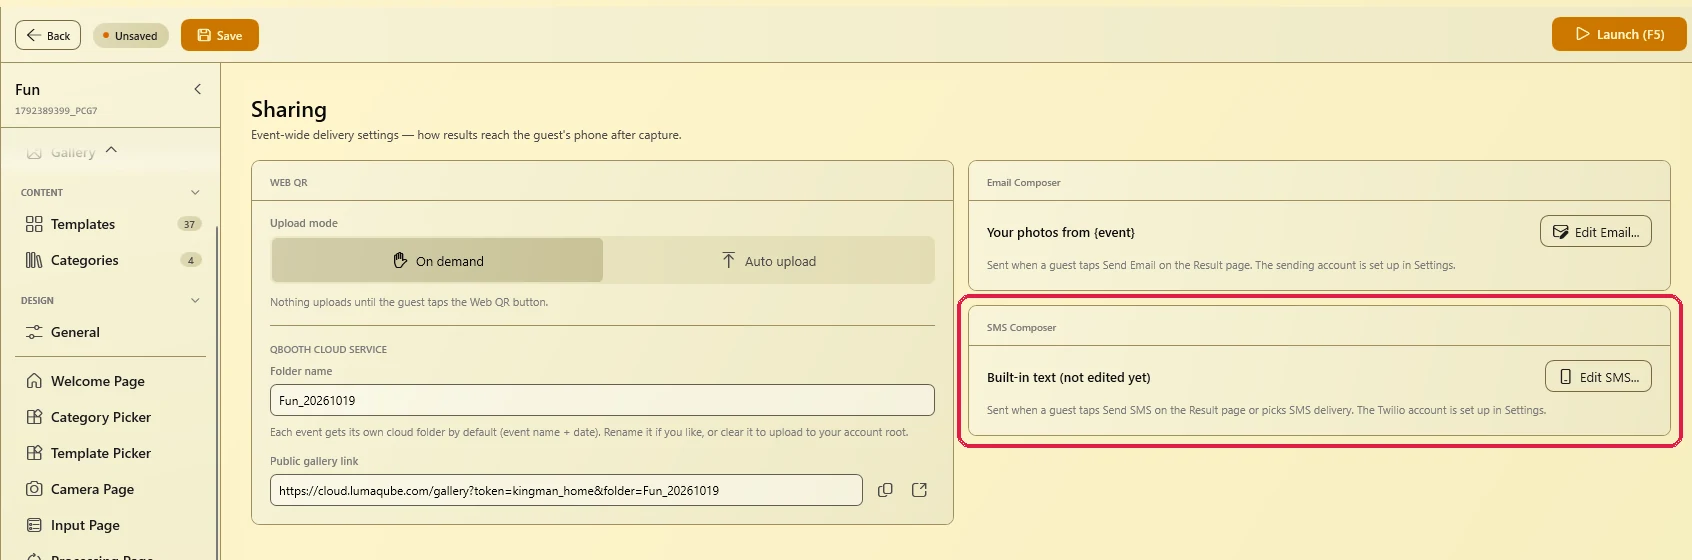Click the Input Page form icon
The width and height of the screenshot is (1692, 560).
[34, 525]
